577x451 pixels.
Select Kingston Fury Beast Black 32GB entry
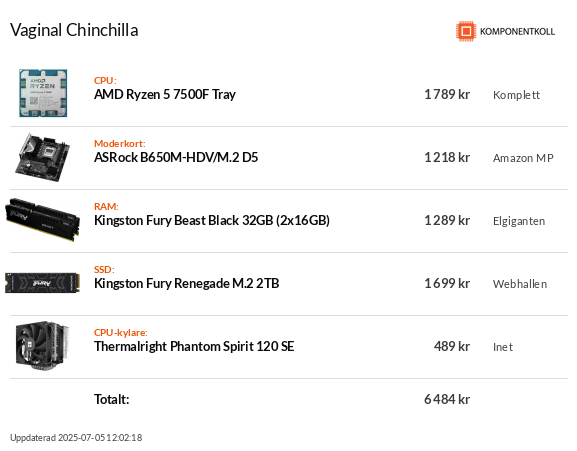coord(212,220)
